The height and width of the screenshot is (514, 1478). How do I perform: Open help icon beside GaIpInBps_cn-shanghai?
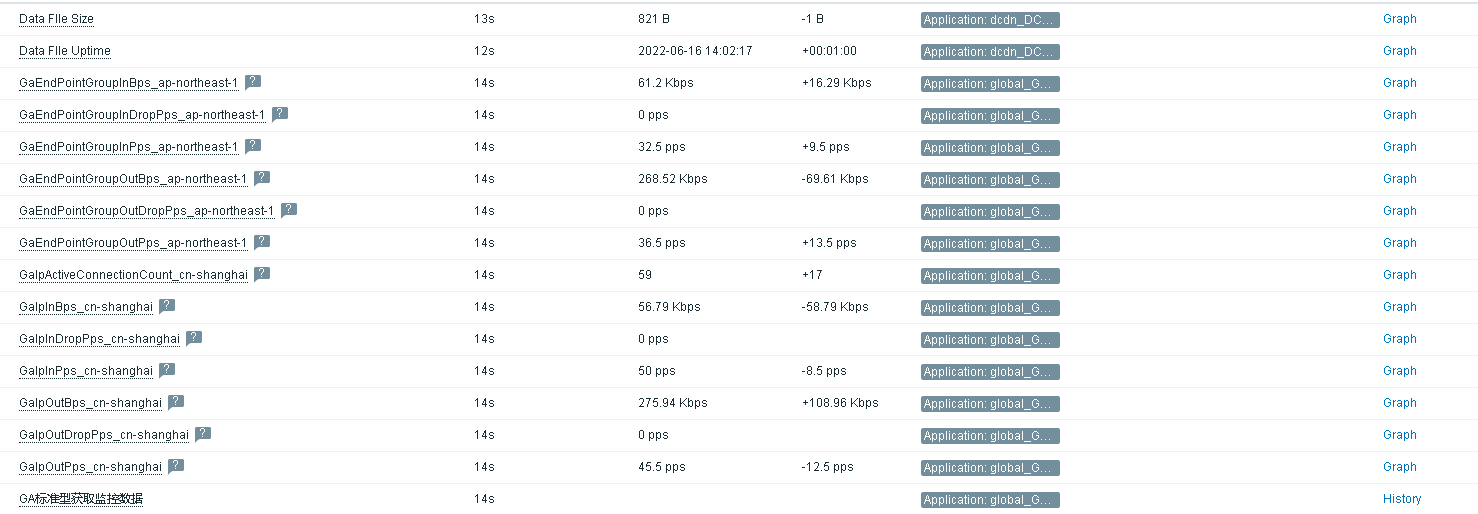click(x=167, y=306)
